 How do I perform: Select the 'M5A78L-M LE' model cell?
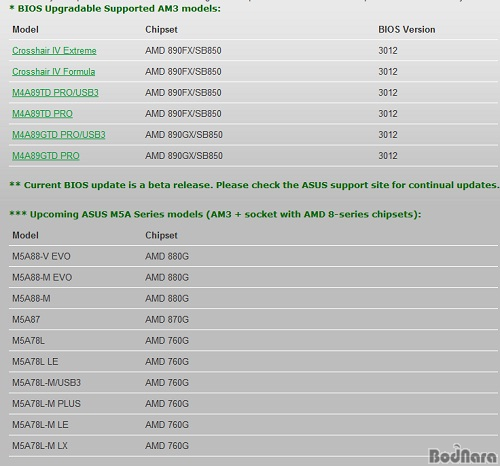(40, 424)
